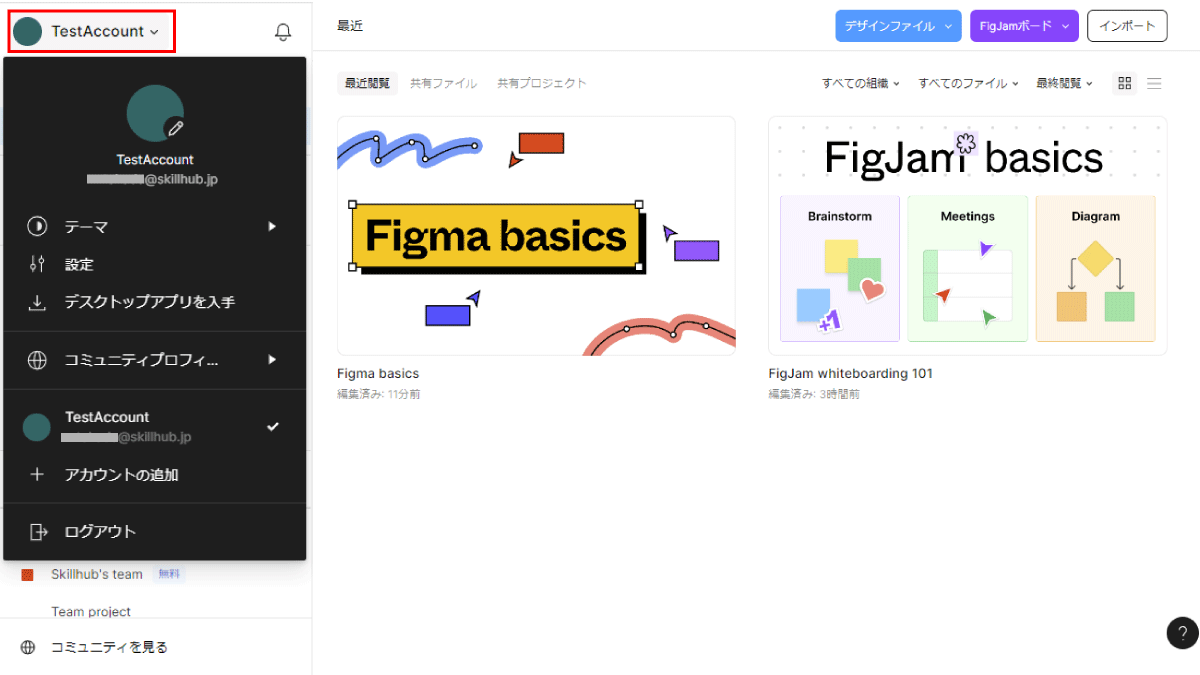Click the notification bell icon
The width and height of the screenshot is (1200, 675).
[x=283, y=32]
